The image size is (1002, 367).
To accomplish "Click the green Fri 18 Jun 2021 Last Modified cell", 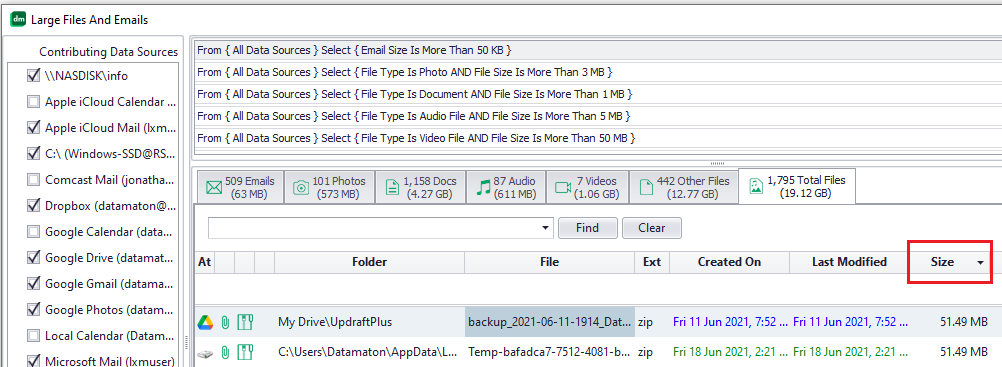I will pos(849,352).
